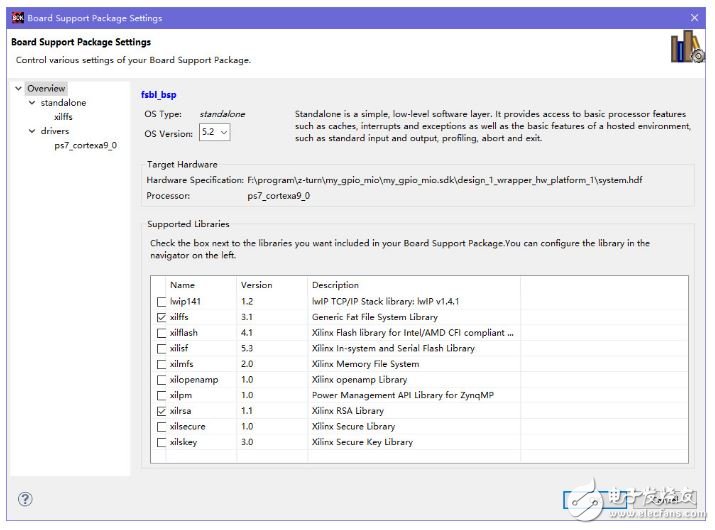Image resolution: width=715 pixels, height=530 pixels.
Task: Select the Overview item in the tree
Action: pos(46,89)
